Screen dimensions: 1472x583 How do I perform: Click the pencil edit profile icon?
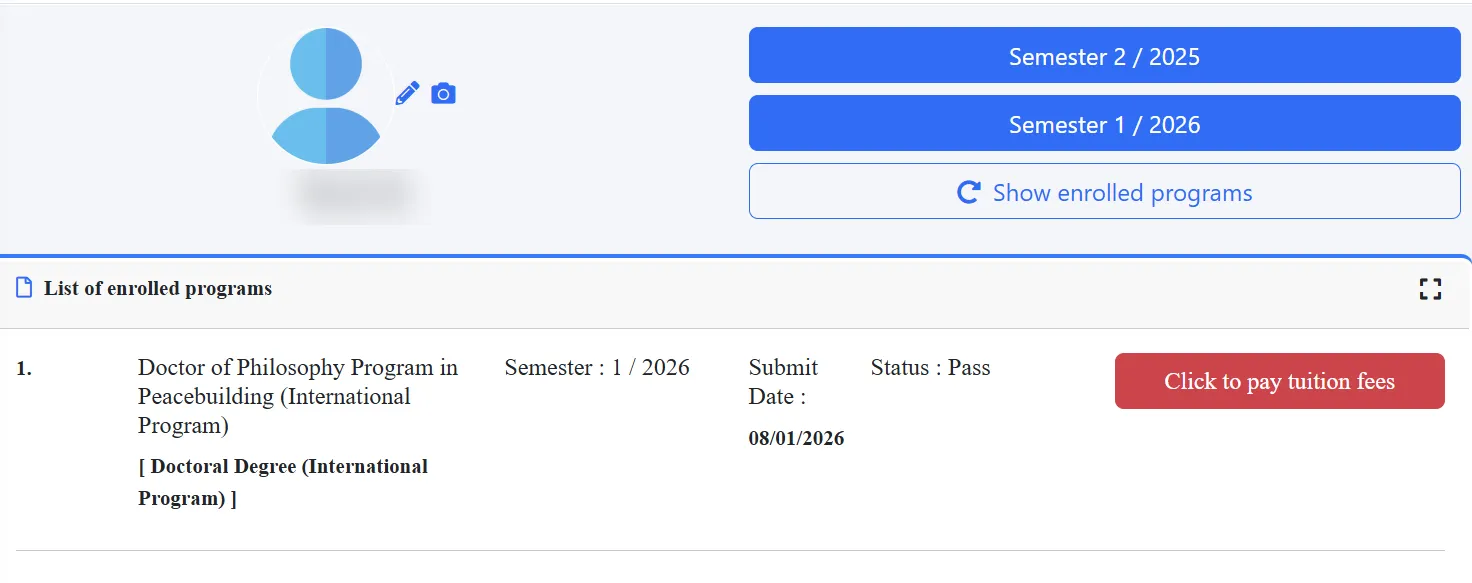[407, 94]
